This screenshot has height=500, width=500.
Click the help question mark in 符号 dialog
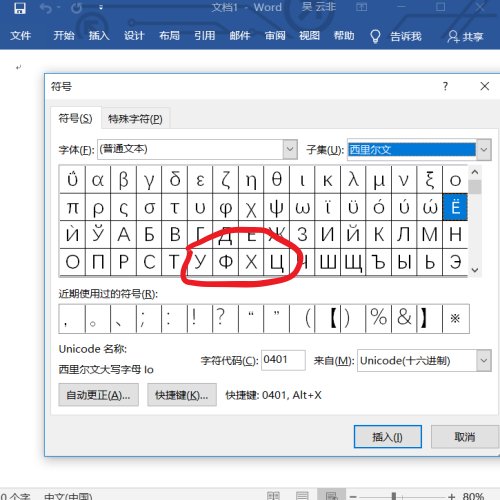[x=445, y=86]
